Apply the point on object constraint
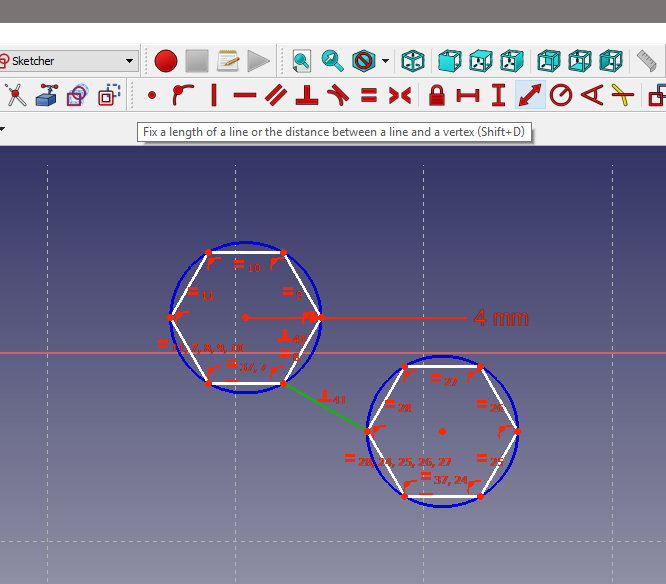 (183, 95)
